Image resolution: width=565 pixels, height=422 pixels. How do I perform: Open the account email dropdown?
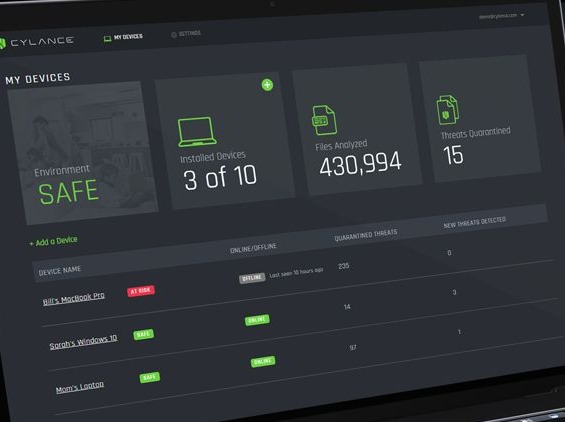tap(501, 16)
